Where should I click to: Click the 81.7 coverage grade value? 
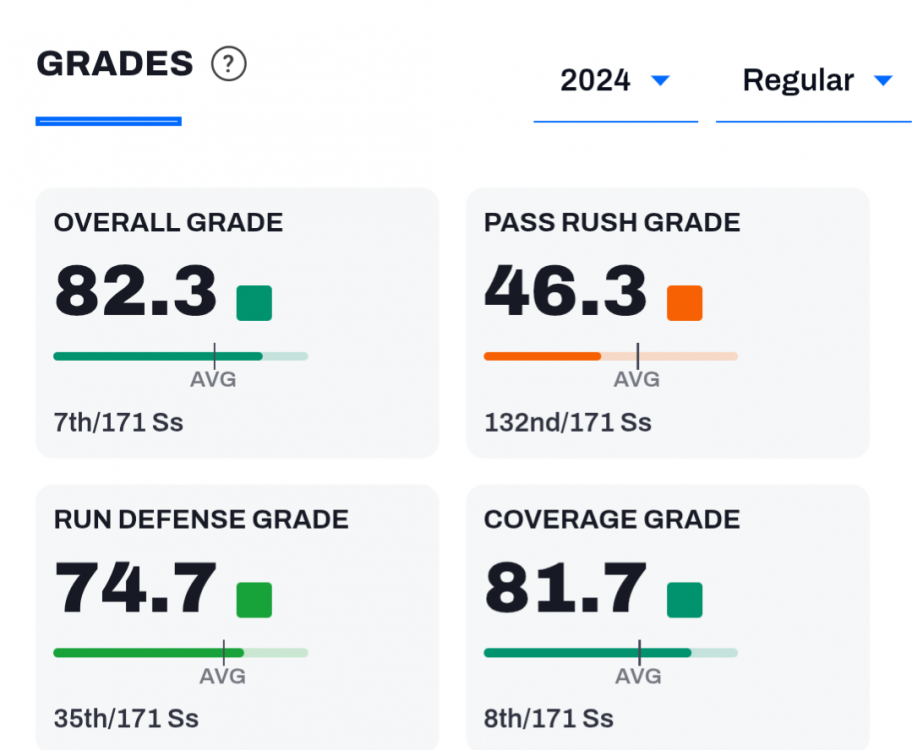click(x=566, y=589)
